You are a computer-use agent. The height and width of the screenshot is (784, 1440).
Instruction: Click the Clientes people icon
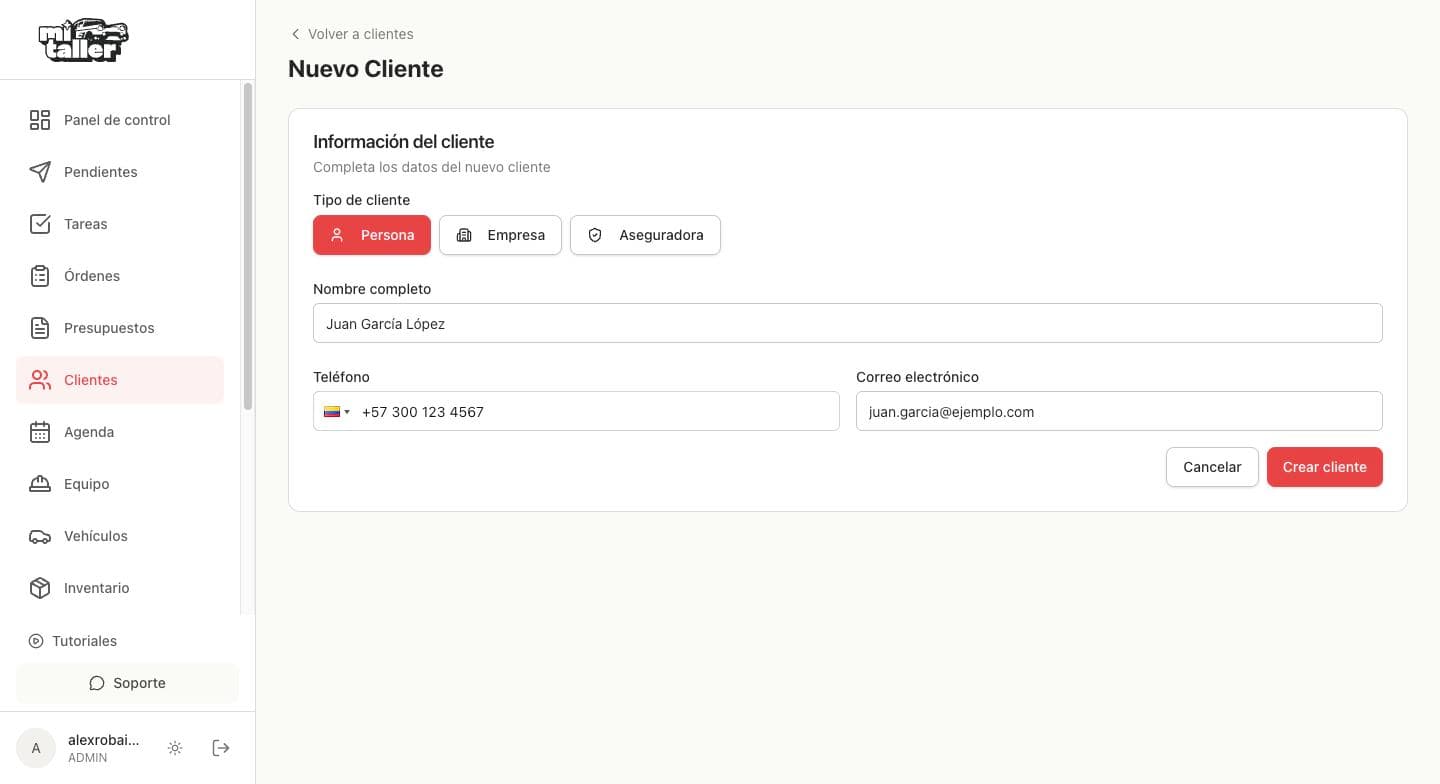tap(40, 380)
